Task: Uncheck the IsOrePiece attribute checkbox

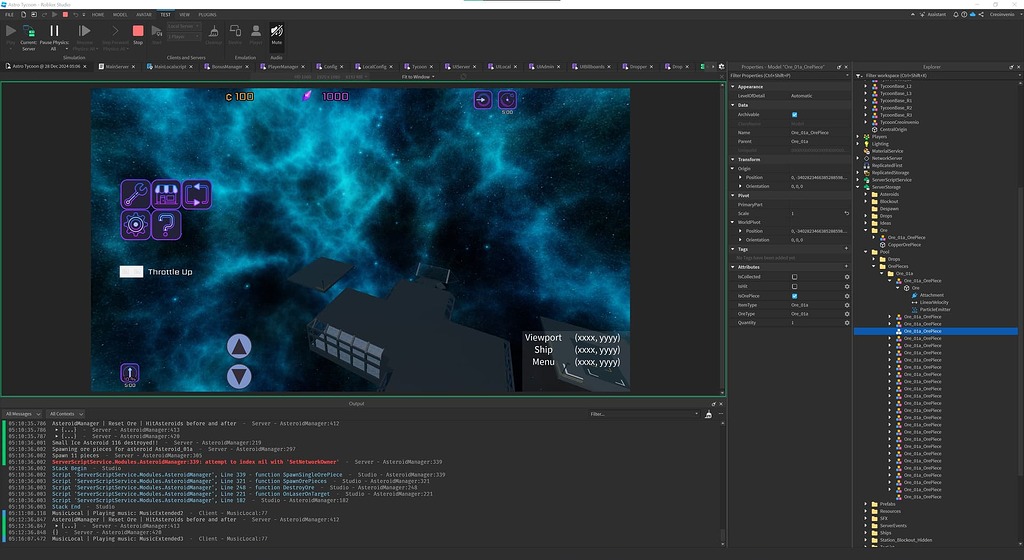Action: pyautogui.click(x=795, y=296)
